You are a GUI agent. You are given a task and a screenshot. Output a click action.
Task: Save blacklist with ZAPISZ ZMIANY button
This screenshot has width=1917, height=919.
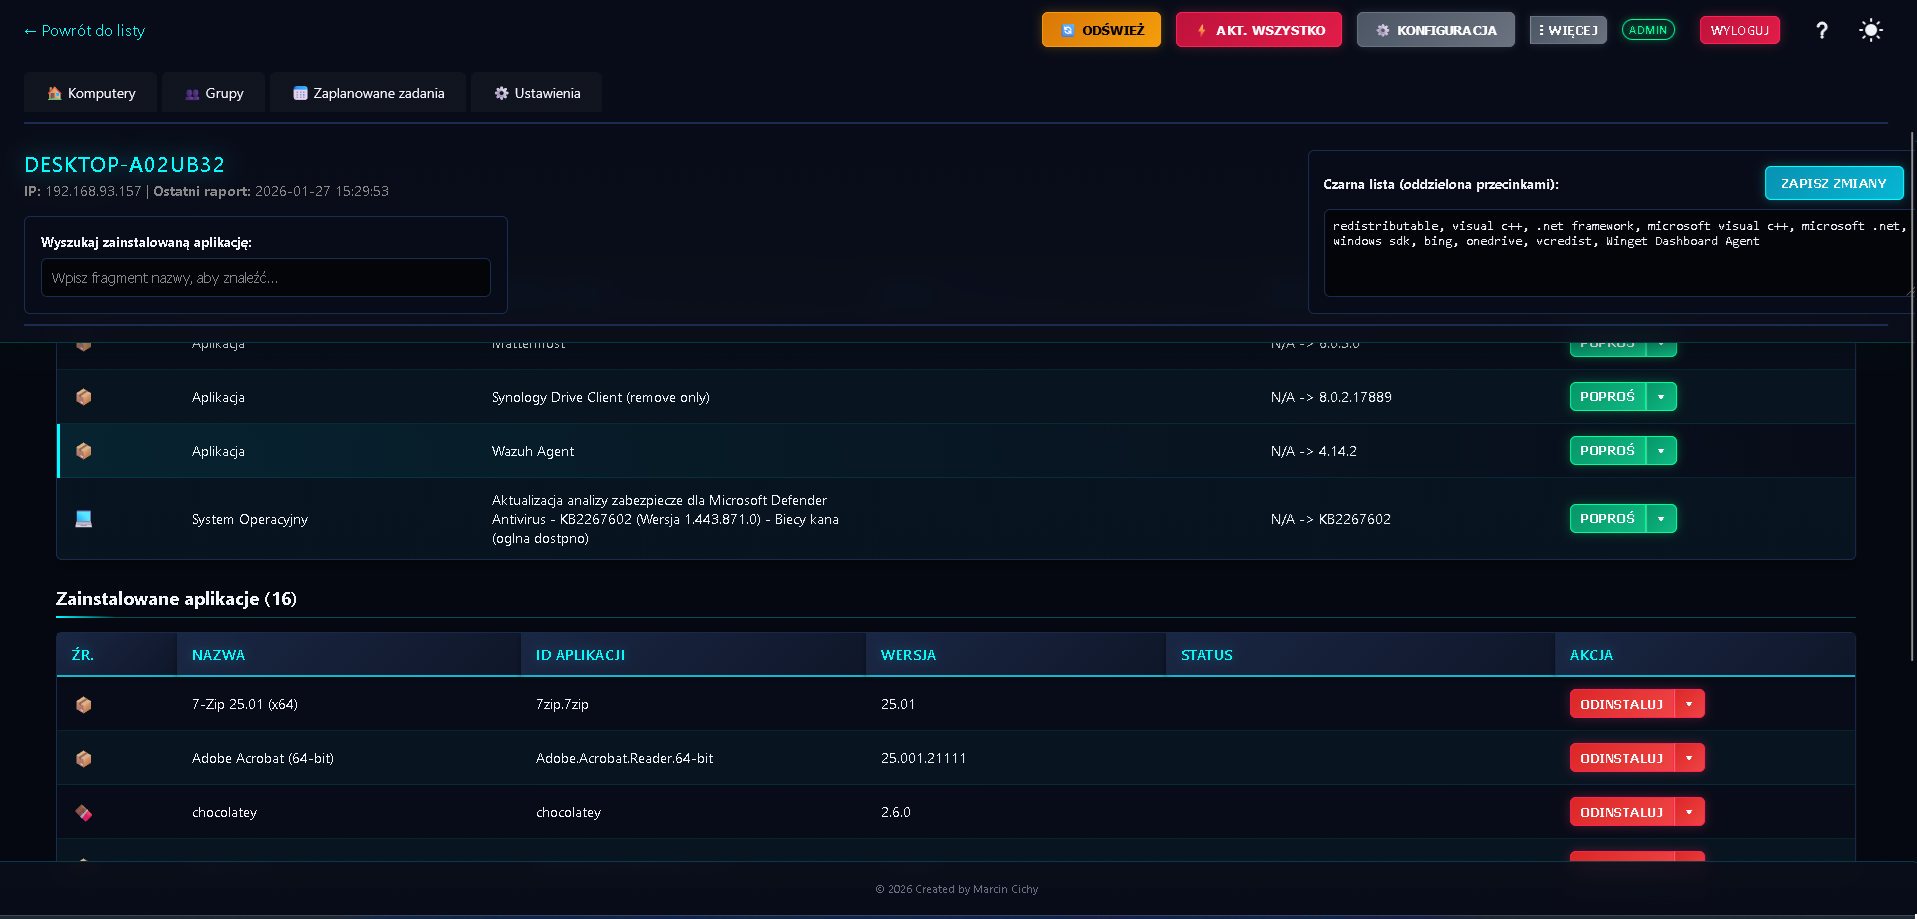coord(1834,183)
